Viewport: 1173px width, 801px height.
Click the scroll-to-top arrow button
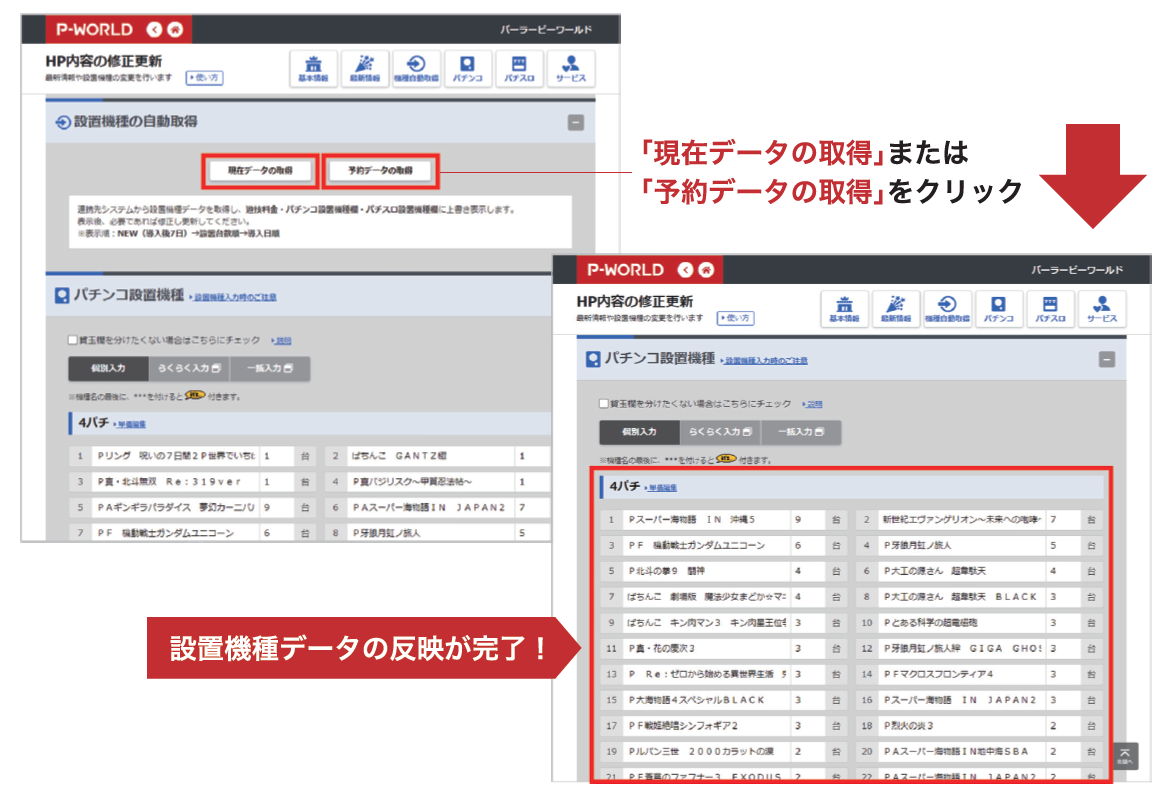point(1125,755)
